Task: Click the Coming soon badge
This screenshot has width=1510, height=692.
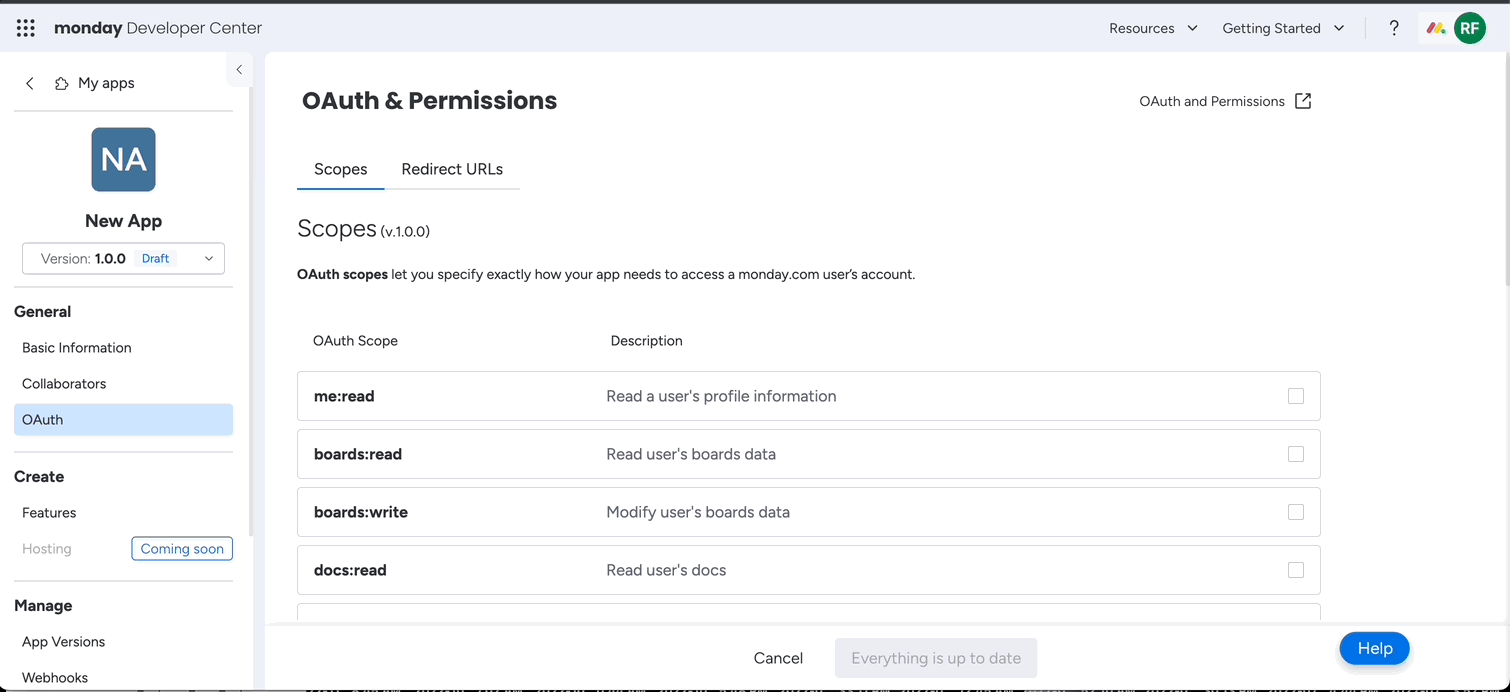Action: tap(182, 549)
